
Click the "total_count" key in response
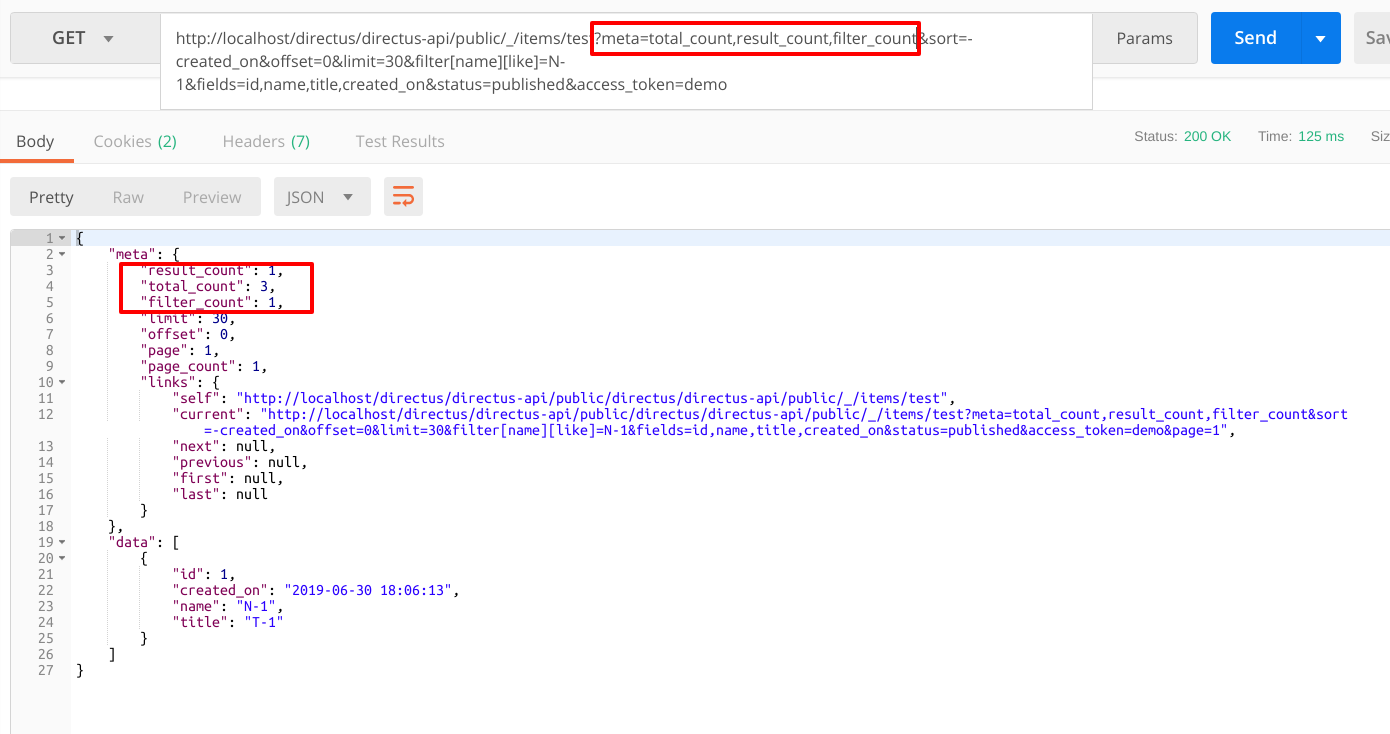pyautogui.click(x=192, y=286)
